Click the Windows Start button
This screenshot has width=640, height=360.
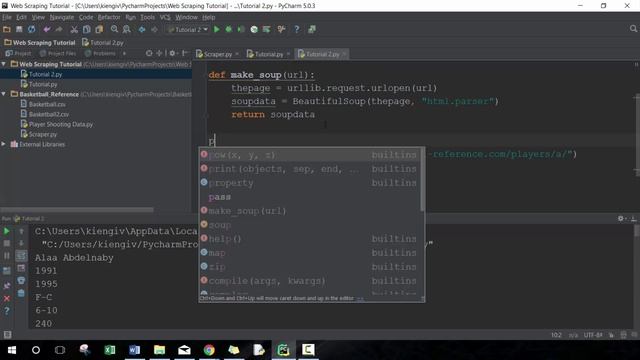(11, 350)
